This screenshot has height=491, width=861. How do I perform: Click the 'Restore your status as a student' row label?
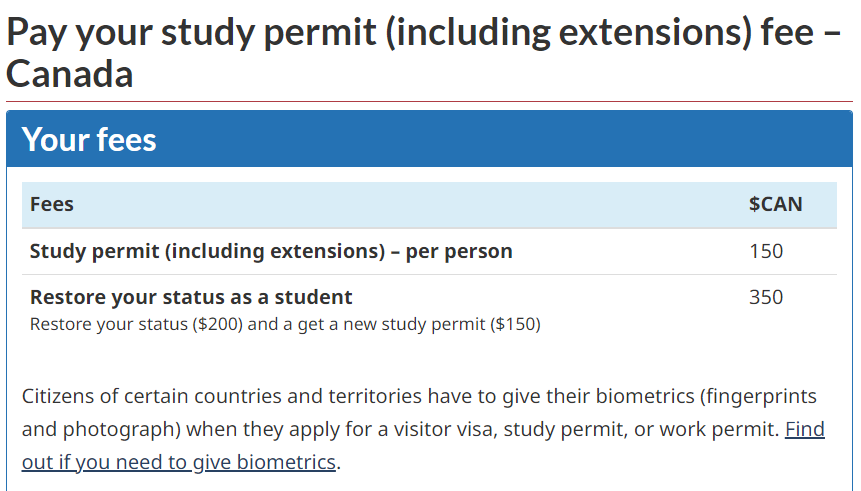point(191,297)
